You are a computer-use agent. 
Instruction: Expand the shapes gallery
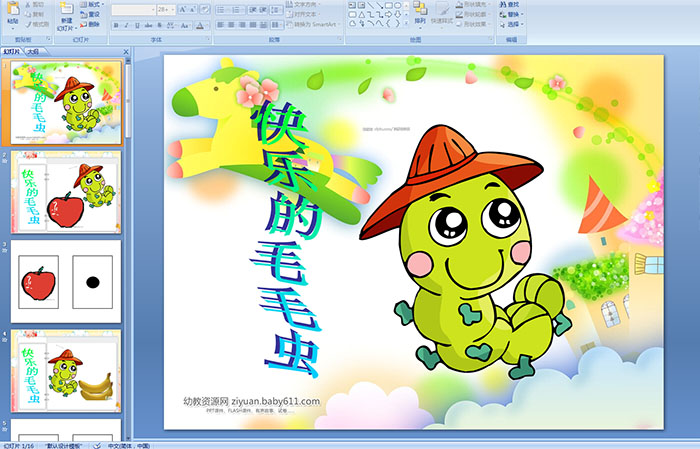[406, 23]
